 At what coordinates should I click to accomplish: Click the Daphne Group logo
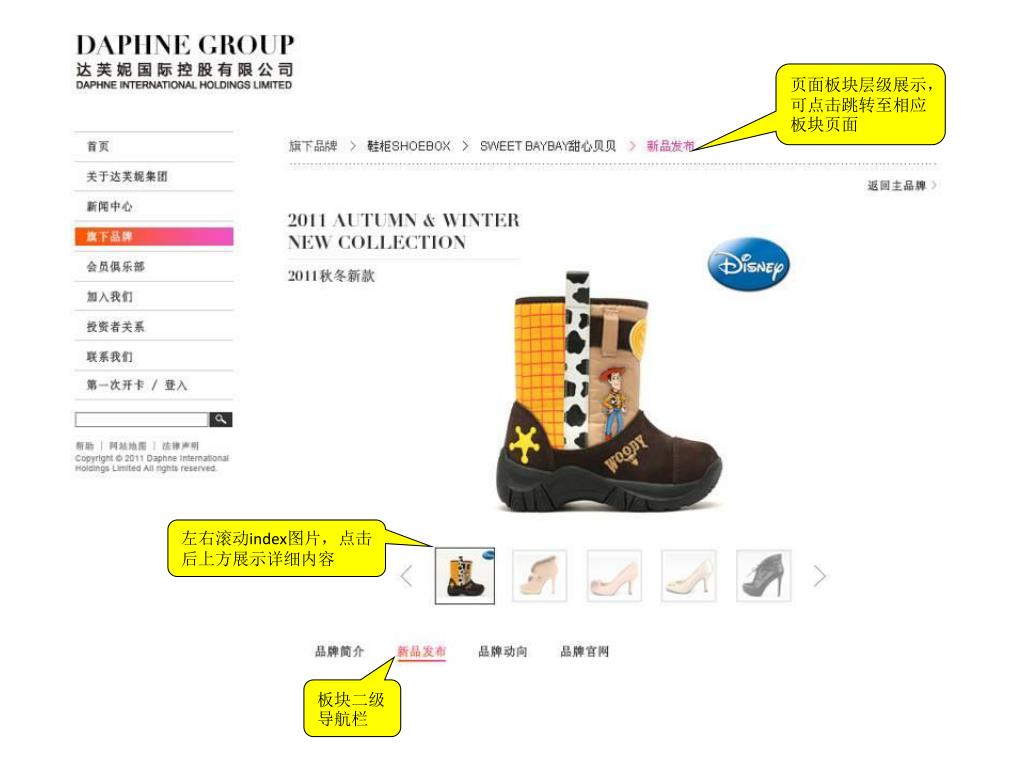coord(185,62)
